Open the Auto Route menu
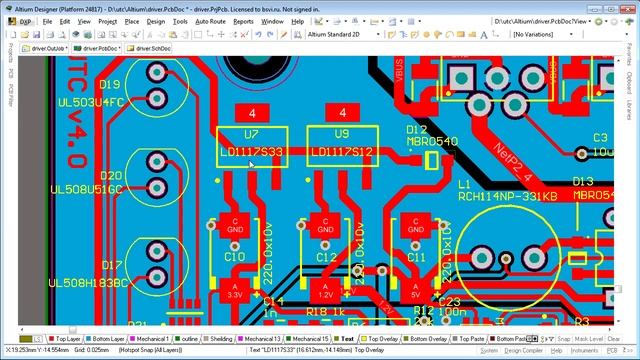This screenshot has height=360, width=640. click(210, 22)
